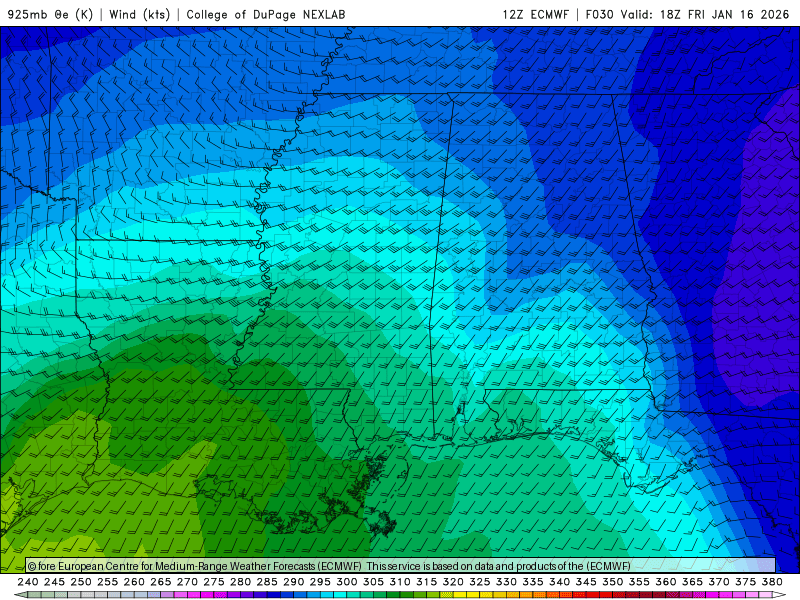Click the "F030" forecast hour text

pos(599,14)
